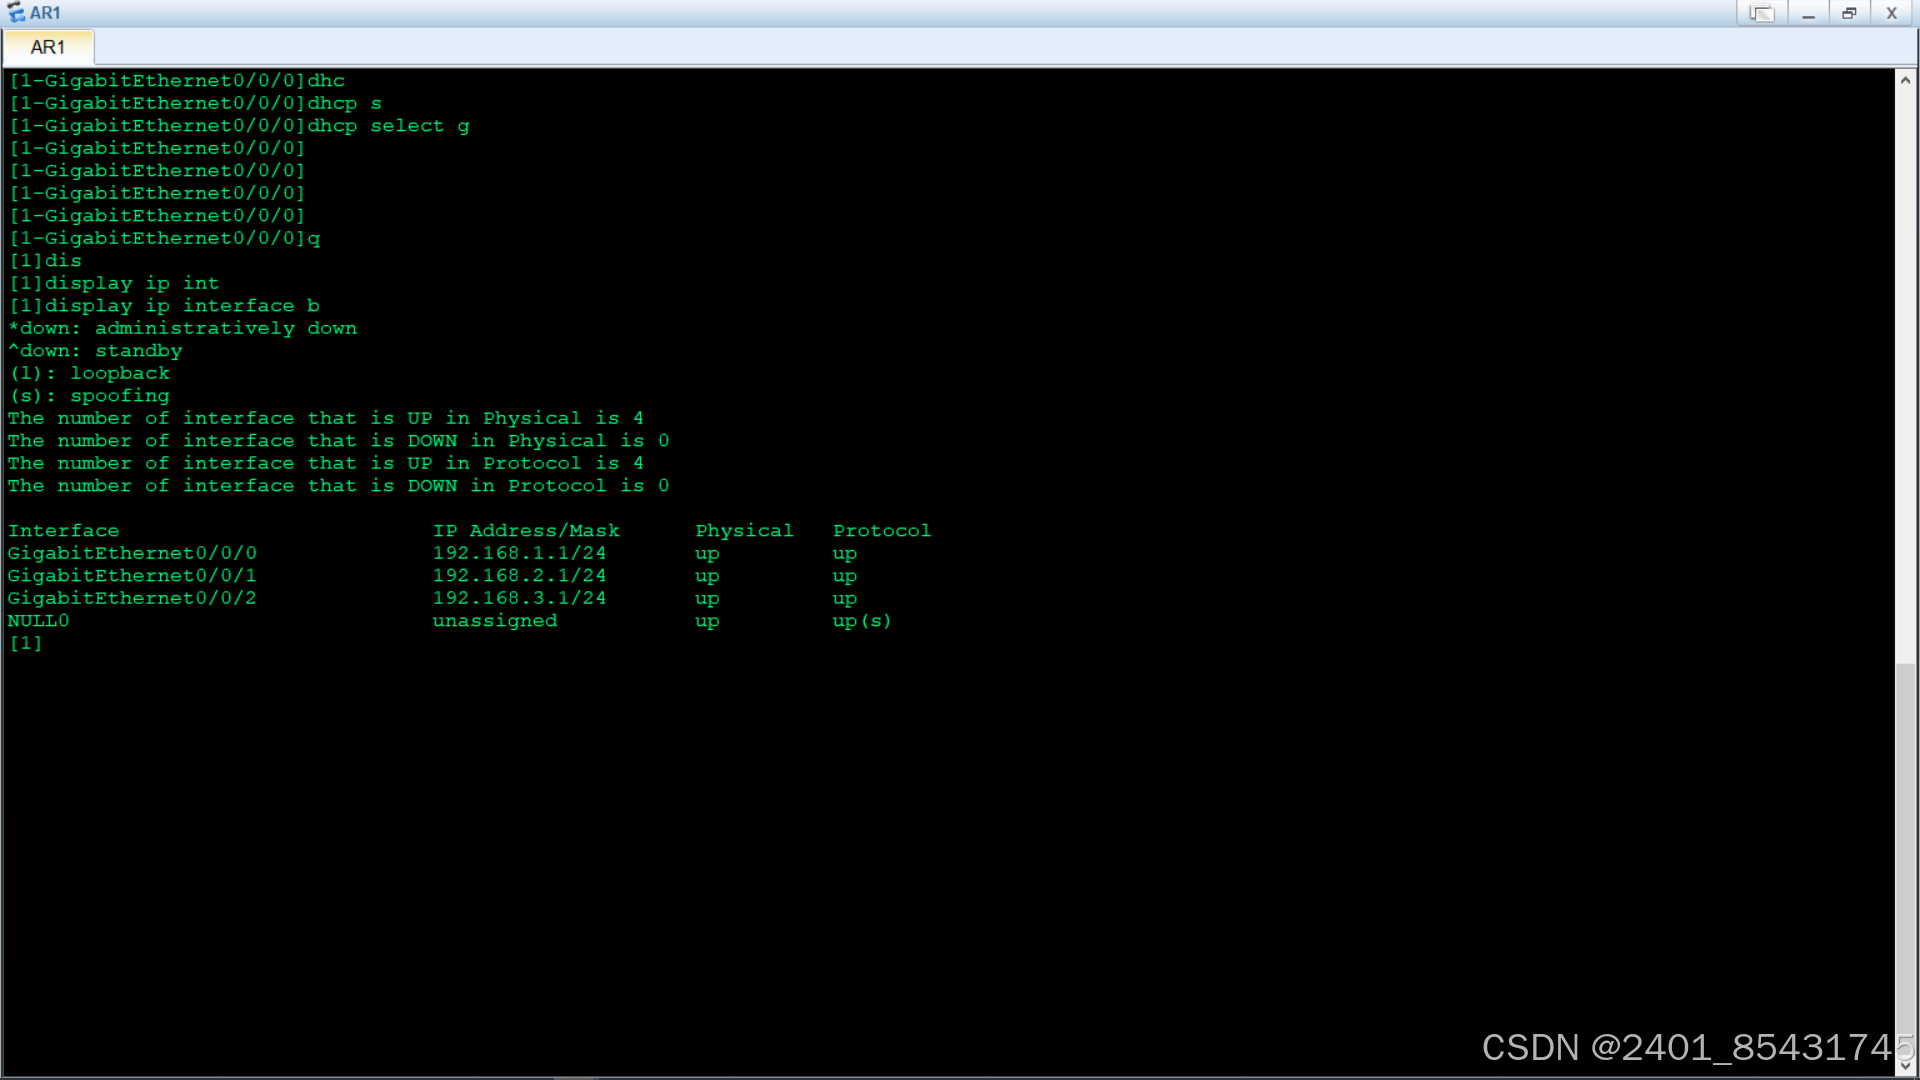The height and width of the screenshot is (1080, 1920).
Task: Click the final [1] command prompt line
Action: click(x=26, y=643)
